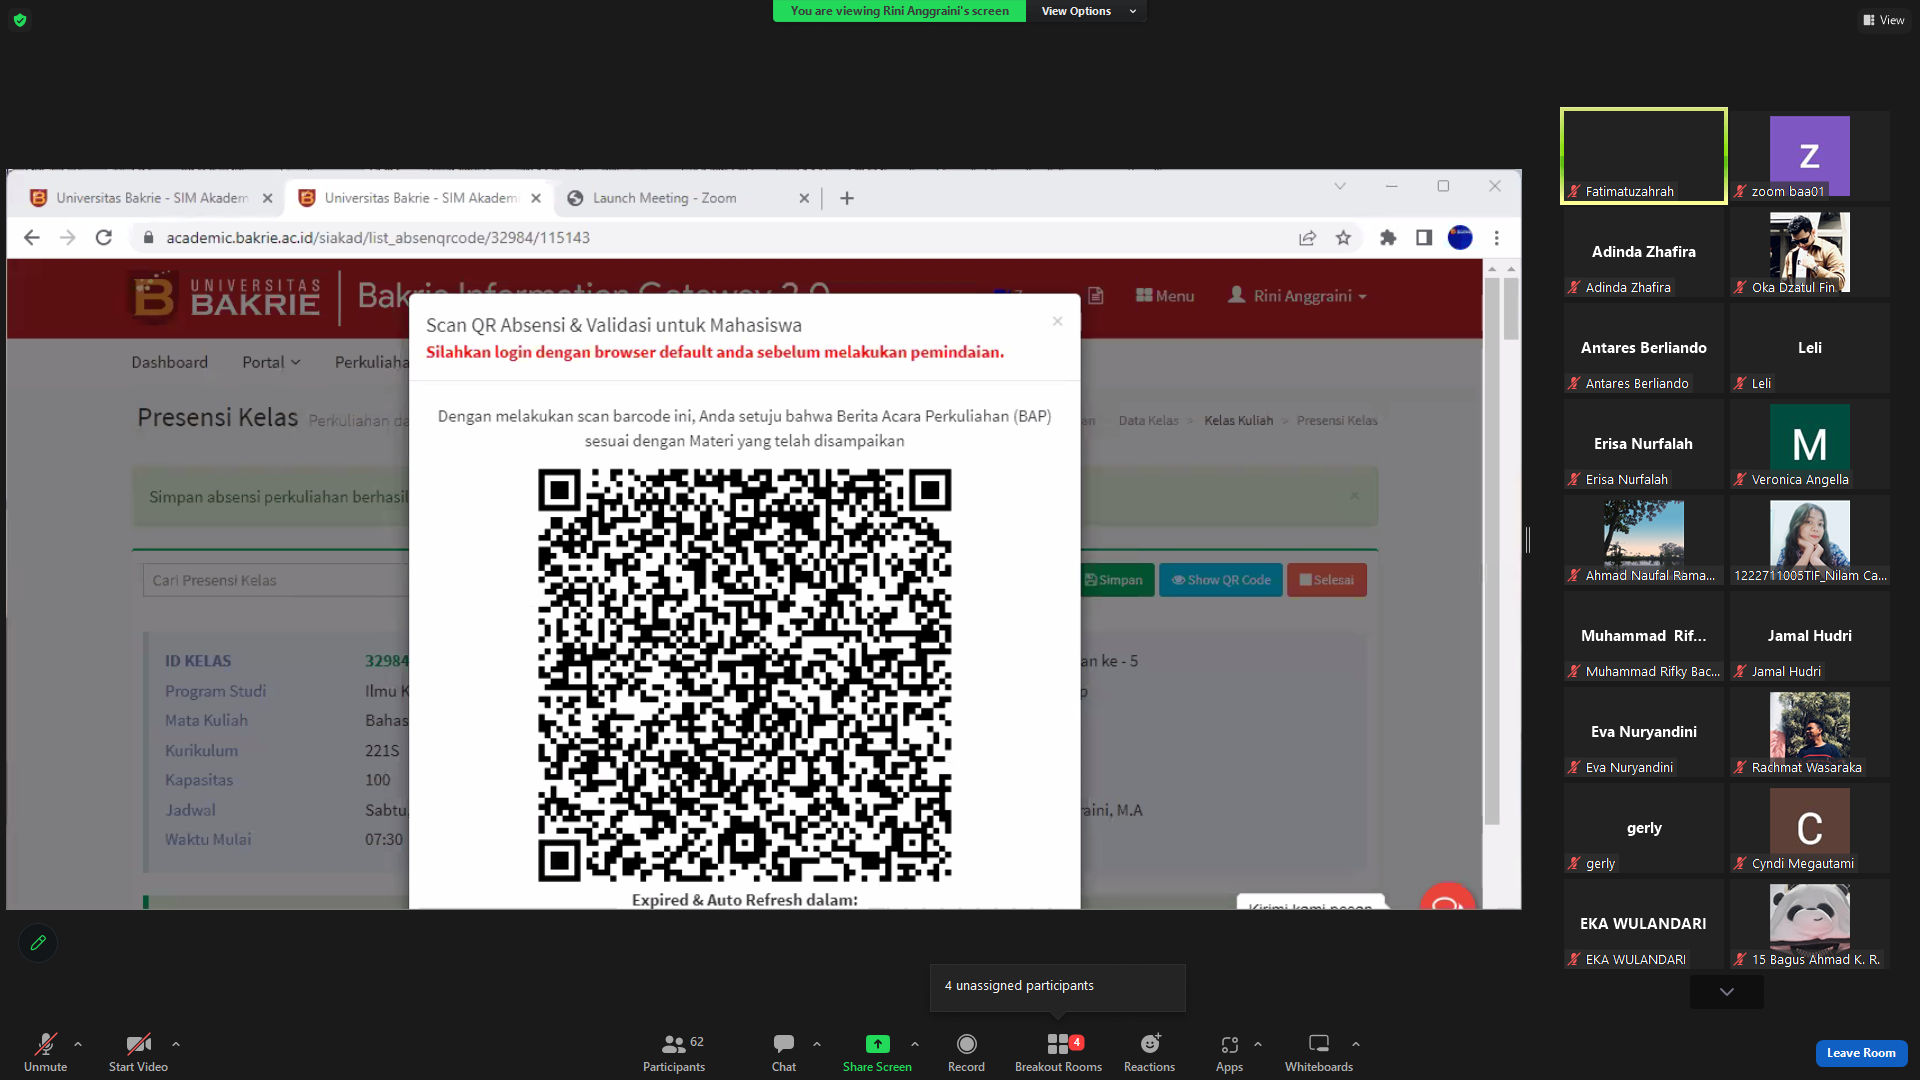This screenshot has width=1920, height=1080.
Task: Switch to first Universitas Bakrie browser tab
Action: pyautogui.click(x=151, y=198)
